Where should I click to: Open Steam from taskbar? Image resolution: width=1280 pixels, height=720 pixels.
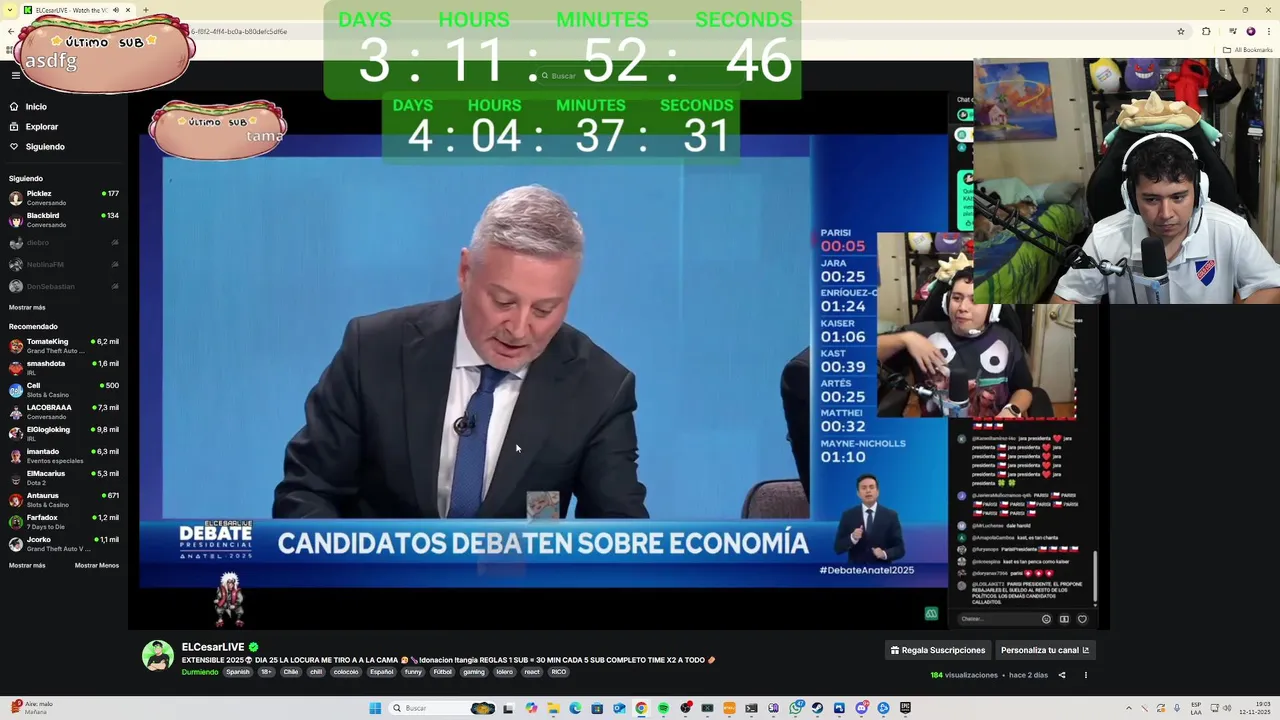(x=817, y=708)
